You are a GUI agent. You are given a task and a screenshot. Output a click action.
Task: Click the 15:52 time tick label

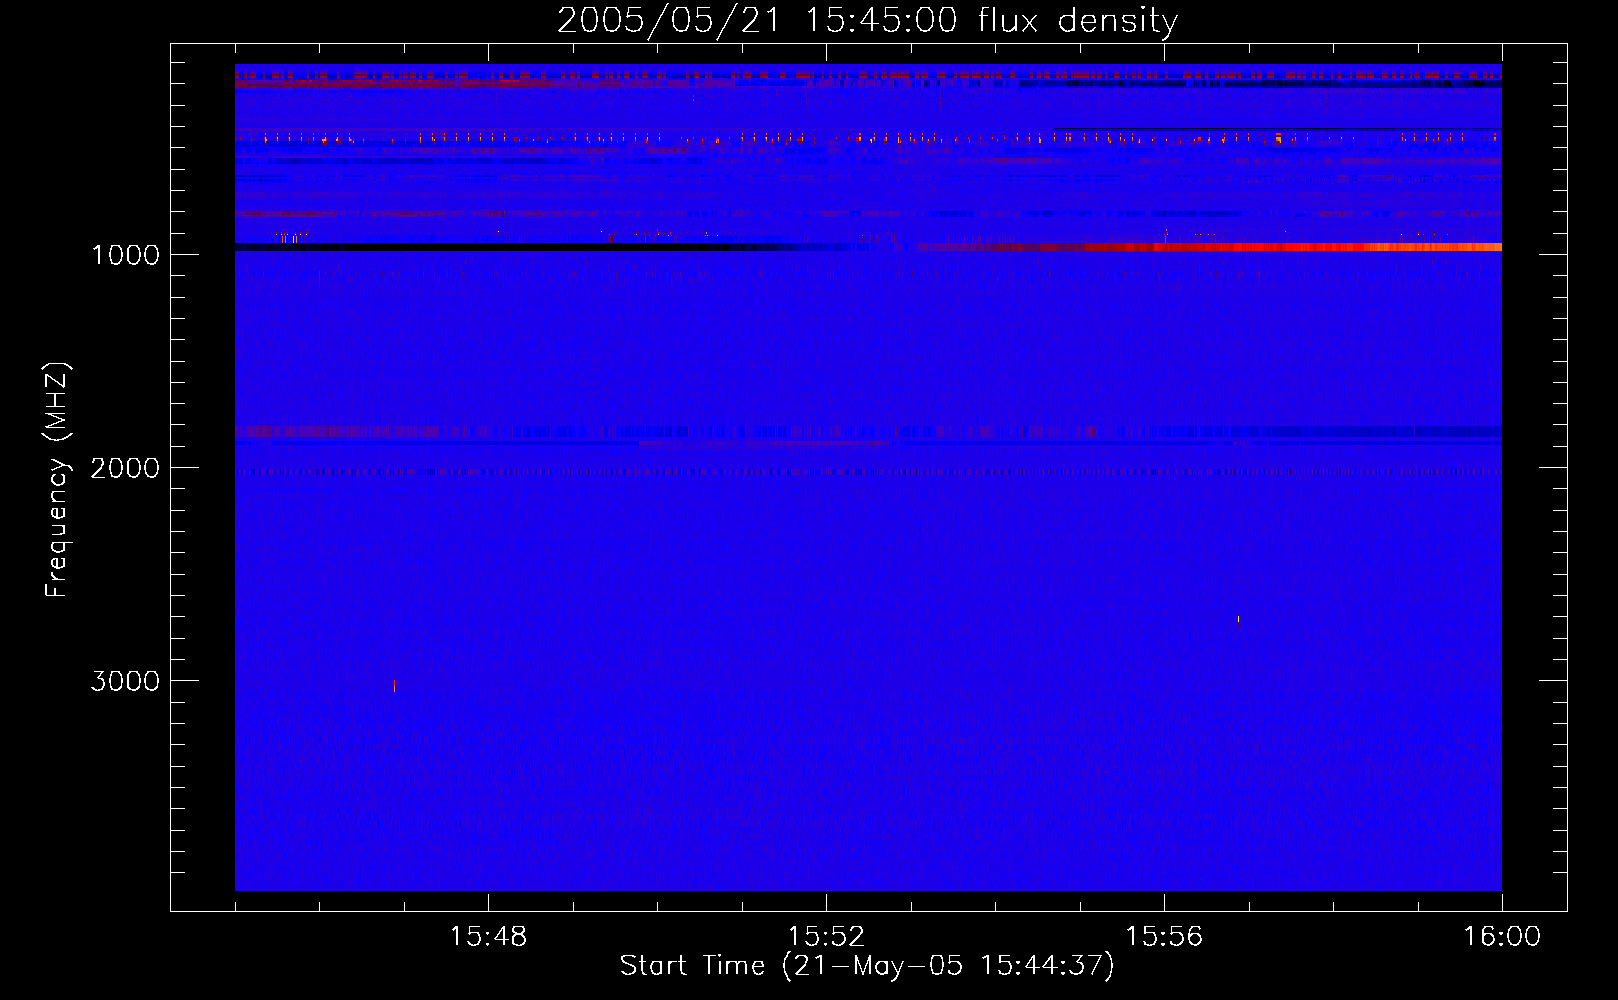tap(826, 937)
